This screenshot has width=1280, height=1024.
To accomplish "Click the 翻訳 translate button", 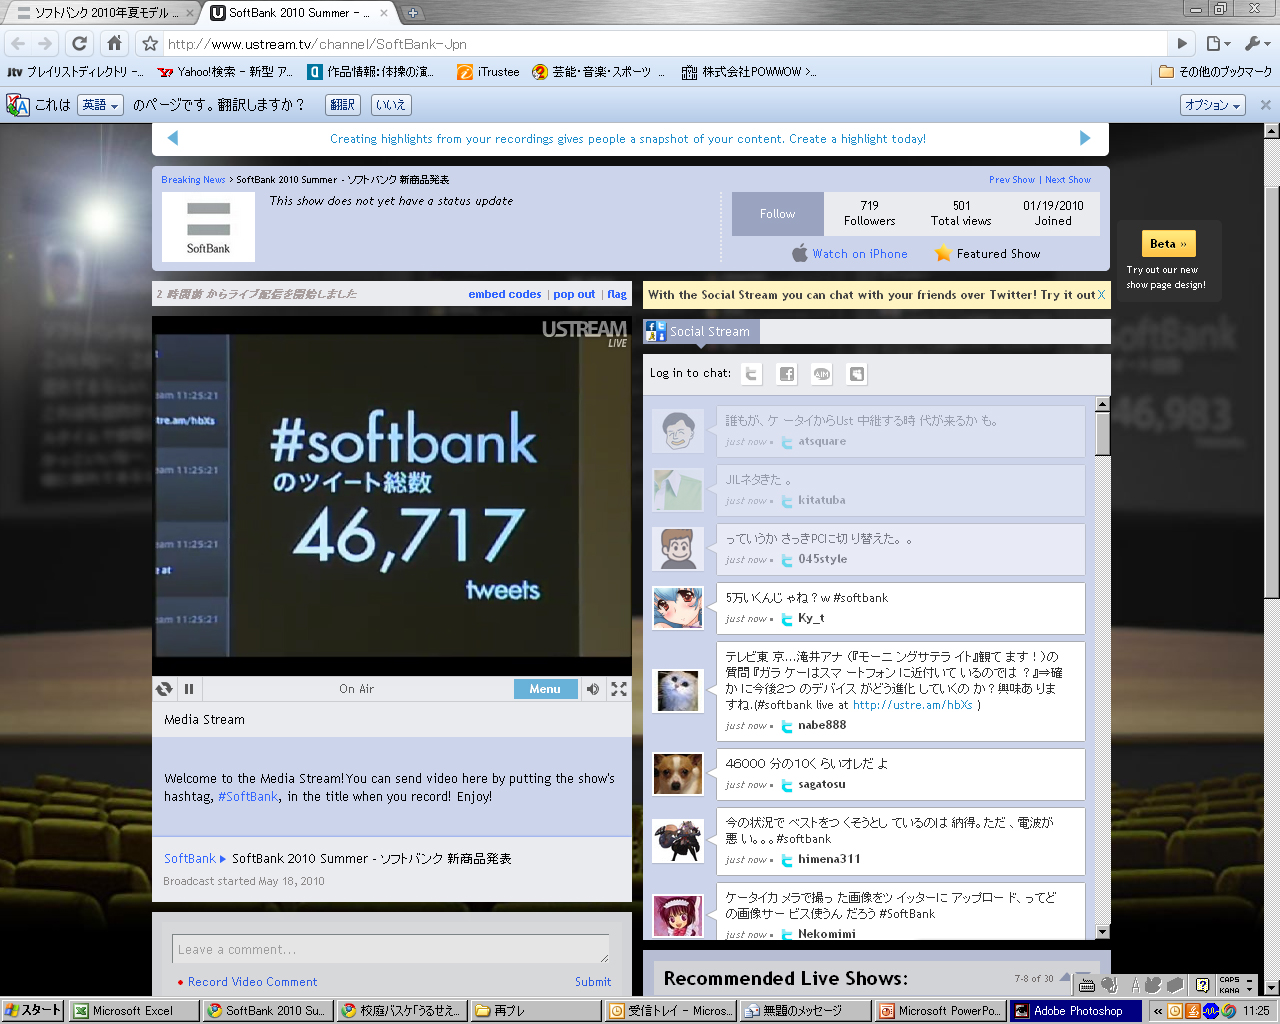I will pyautogui.click(x=343, y=105).
